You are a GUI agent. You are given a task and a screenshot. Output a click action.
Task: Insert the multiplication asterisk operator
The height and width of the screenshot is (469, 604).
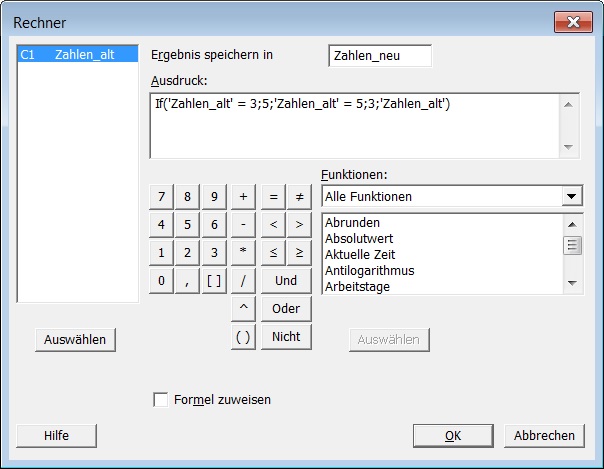coord(243,253)
